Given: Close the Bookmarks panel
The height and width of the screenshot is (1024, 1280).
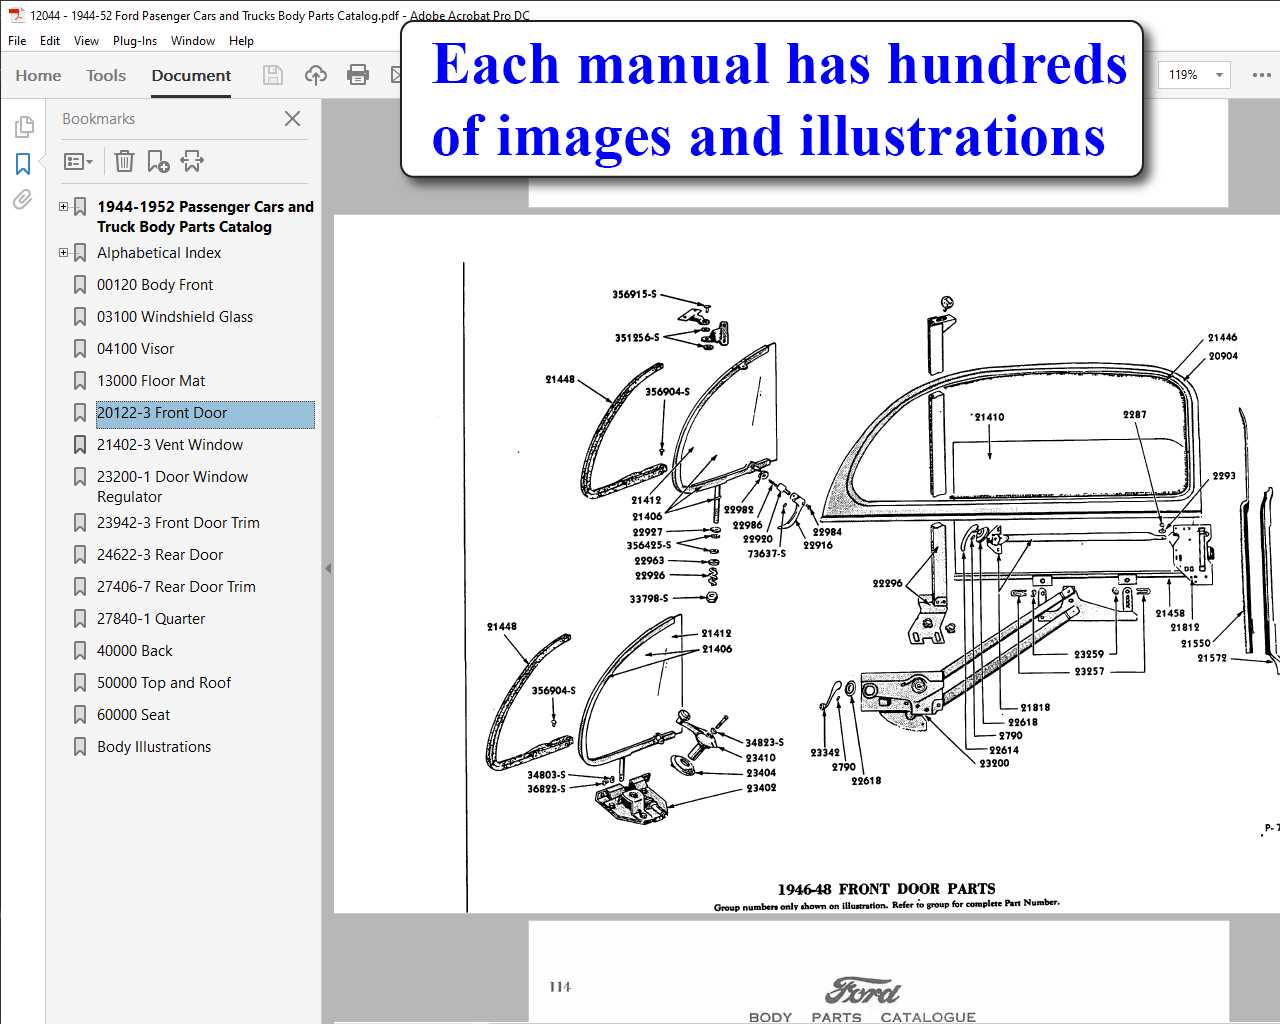Looking at the screenshot, I should click(x=292, y=118).
